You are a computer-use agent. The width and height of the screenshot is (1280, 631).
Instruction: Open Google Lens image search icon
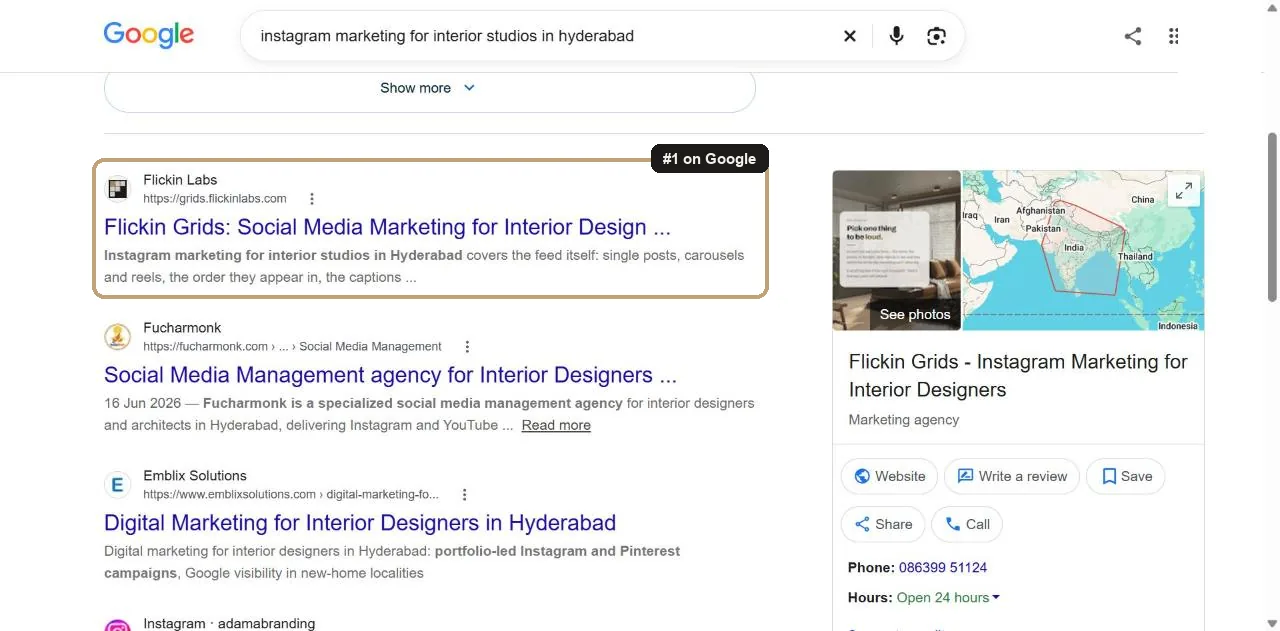[936, 36]
